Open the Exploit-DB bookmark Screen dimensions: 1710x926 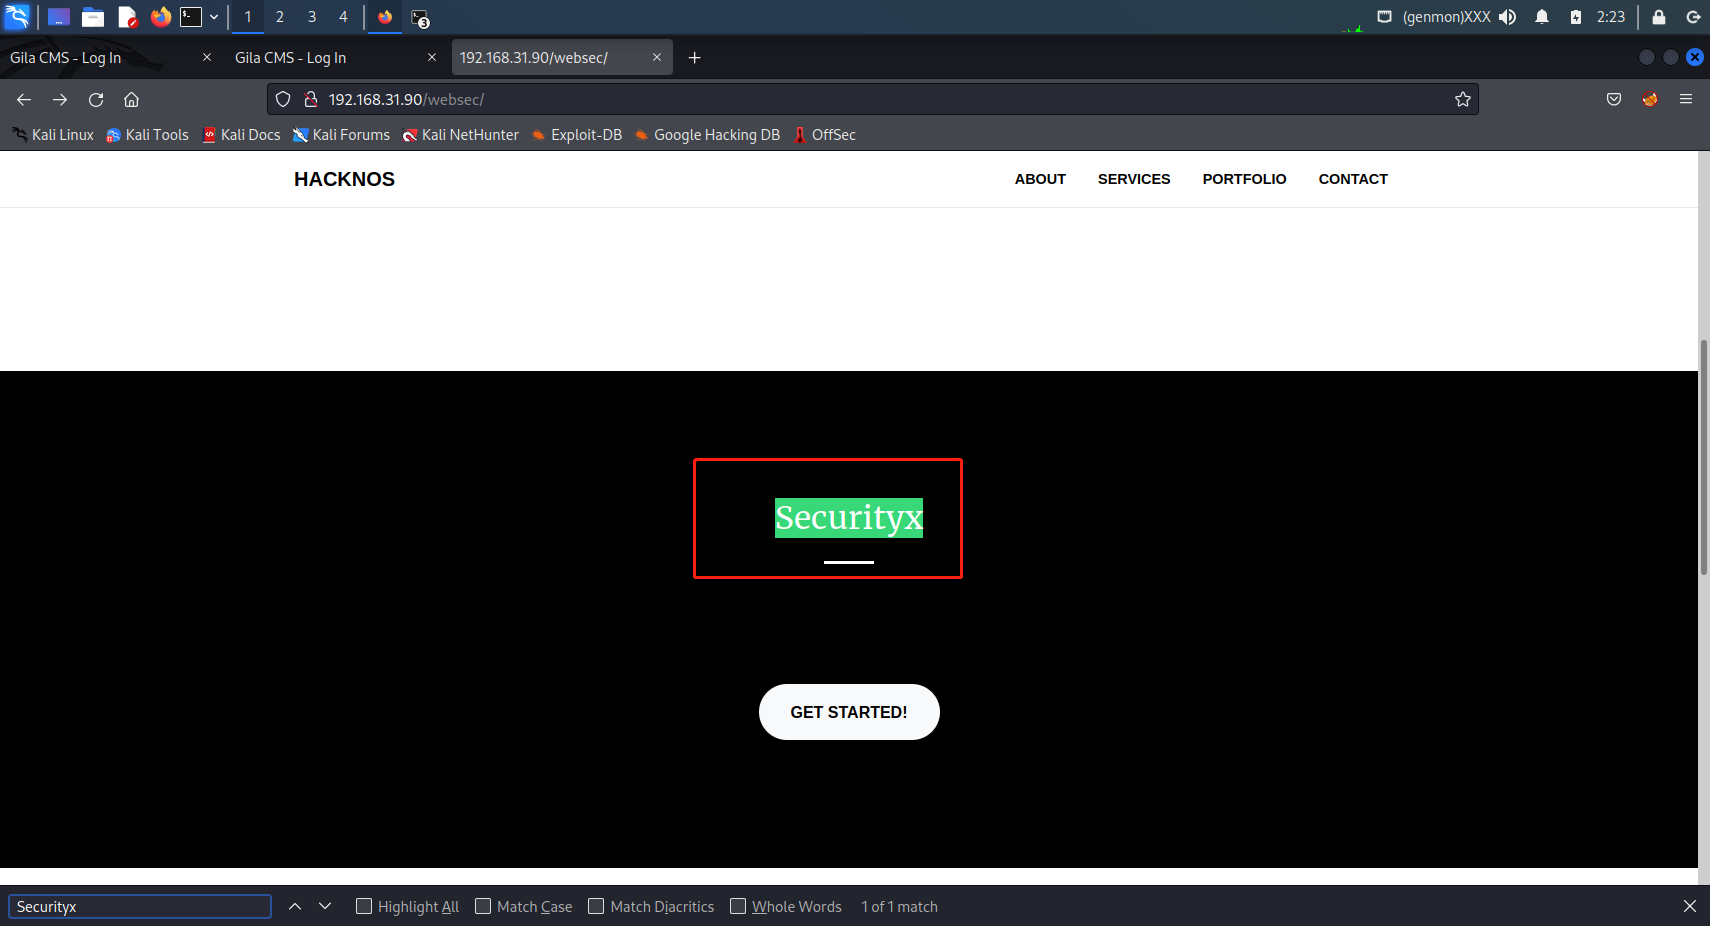(576, 135)
